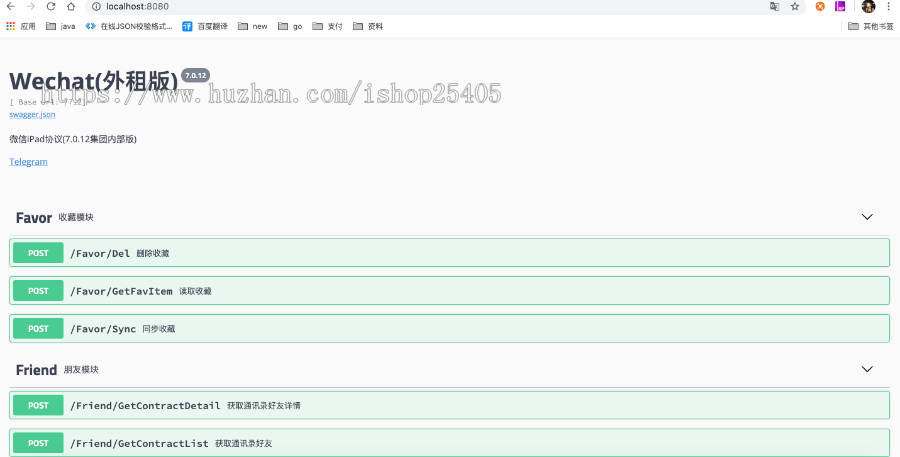Collapse the Friend section chevron

pyautogui.click(x=867, y=369)
